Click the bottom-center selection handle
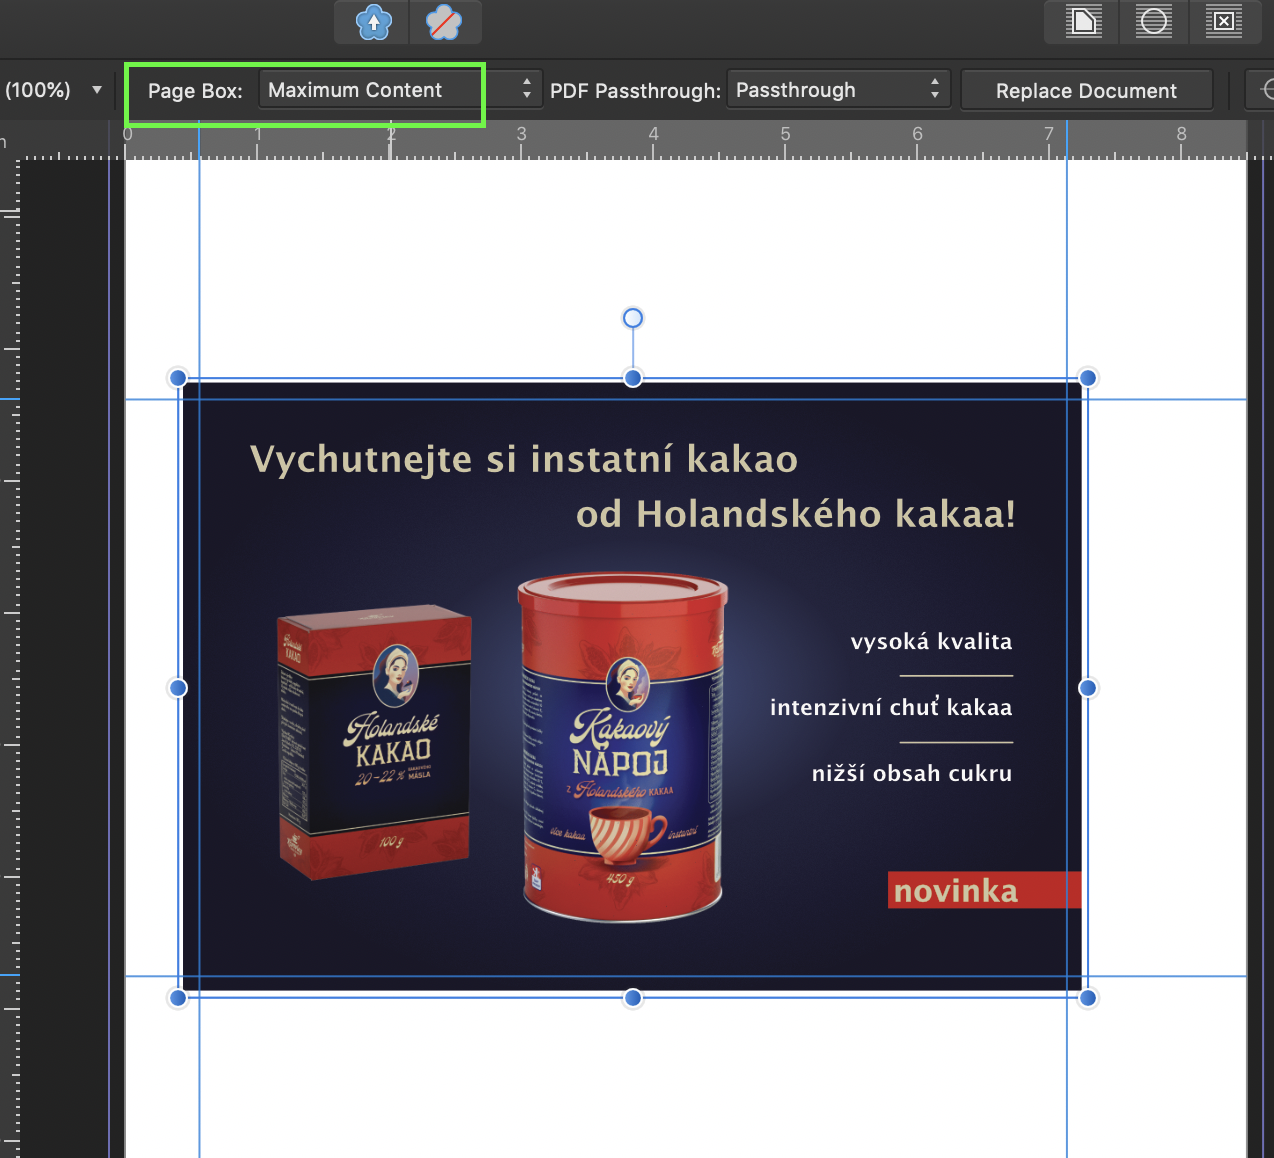The height and width of the screenshot is (1158, 1274). pos(633,998)
